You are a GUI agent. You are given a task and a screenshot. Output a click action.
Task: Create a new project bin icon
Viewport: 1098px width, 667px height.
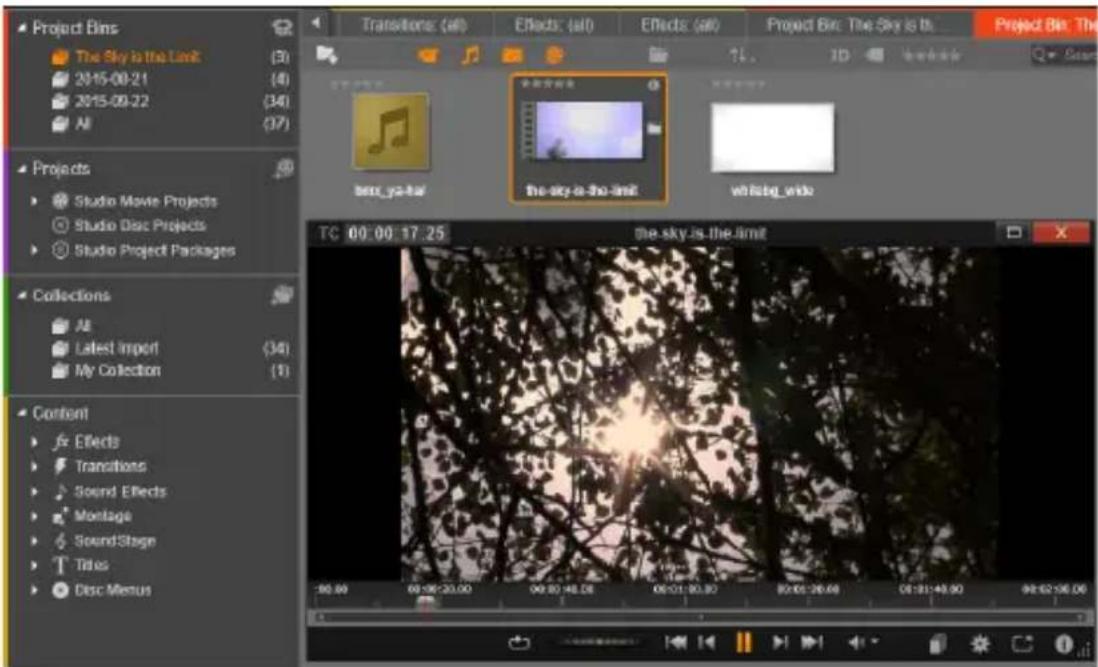[x=282, y=28]
